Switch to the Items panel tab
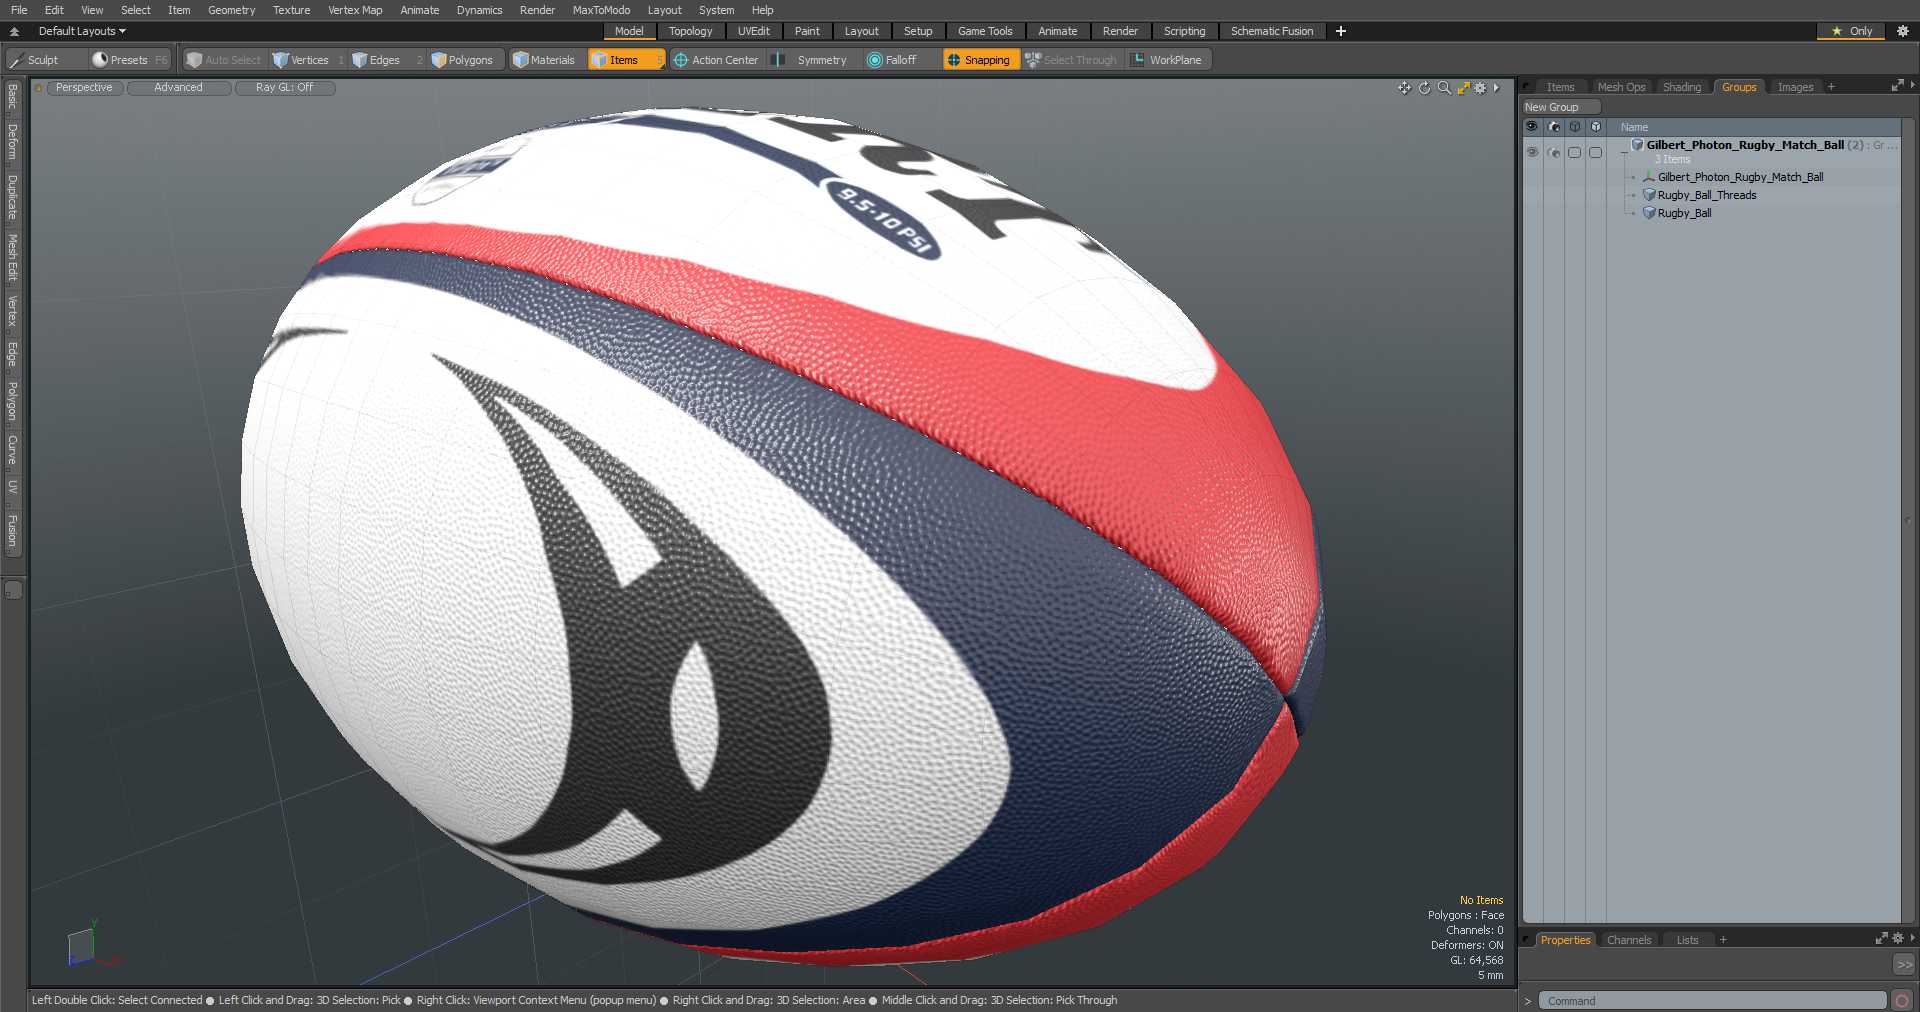This screenshot has width=1920, height=1012. (1560, 87)
